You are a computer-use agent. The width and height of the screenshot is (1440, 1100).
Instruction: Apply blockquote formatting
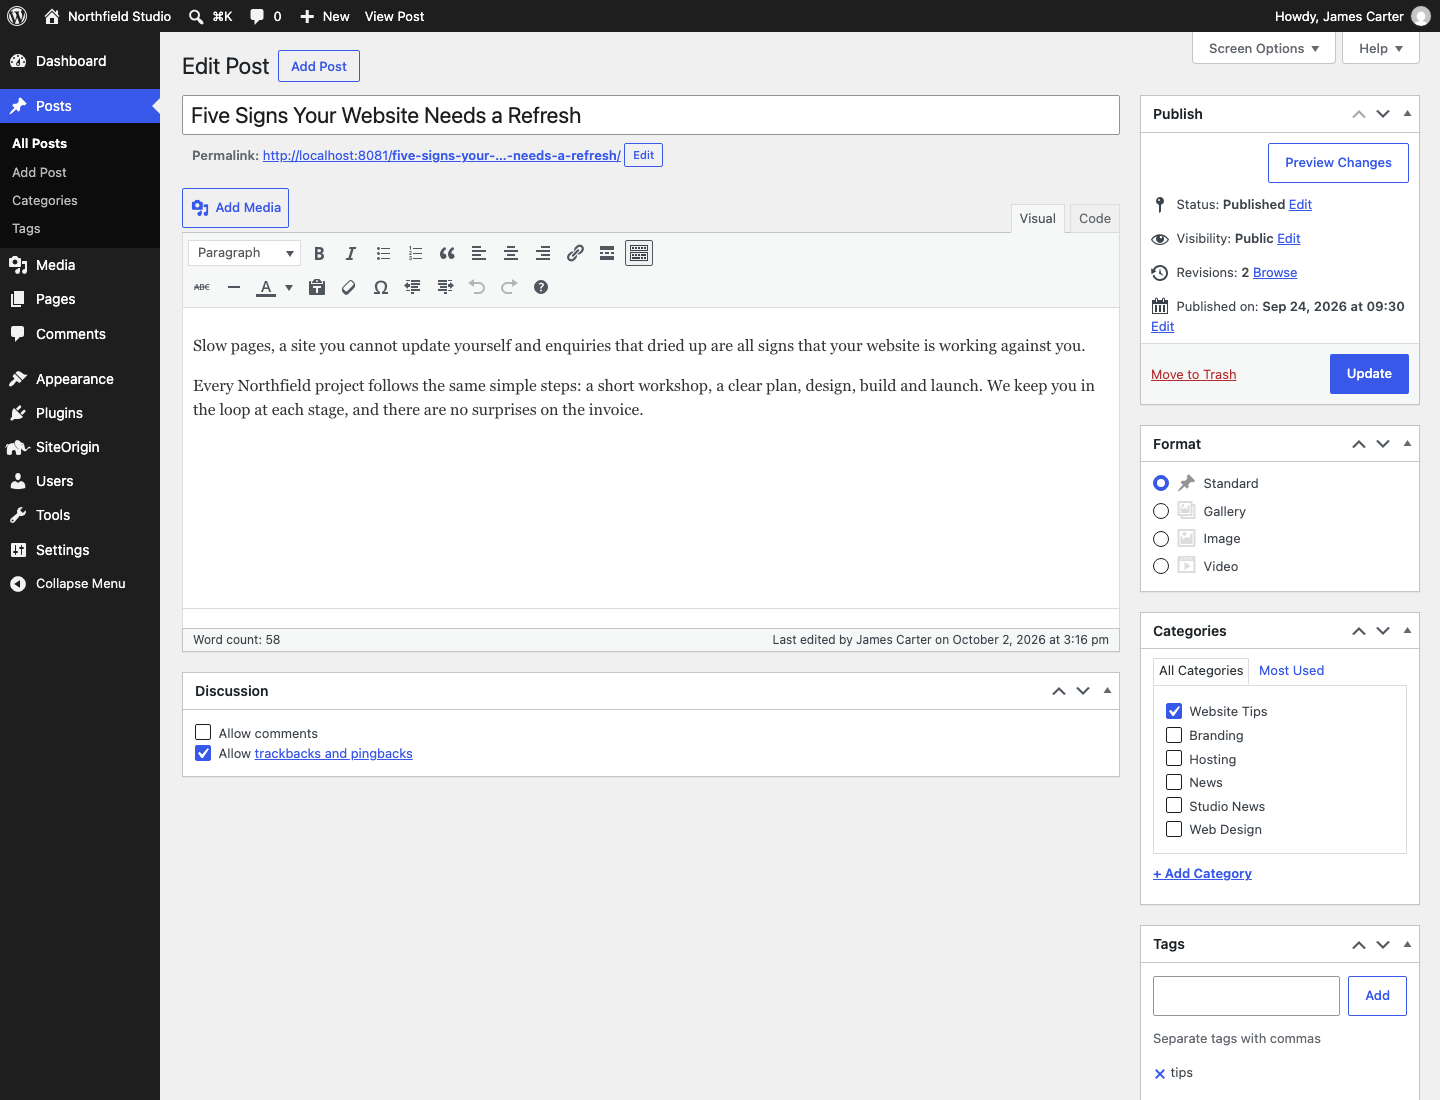point(447,254)
